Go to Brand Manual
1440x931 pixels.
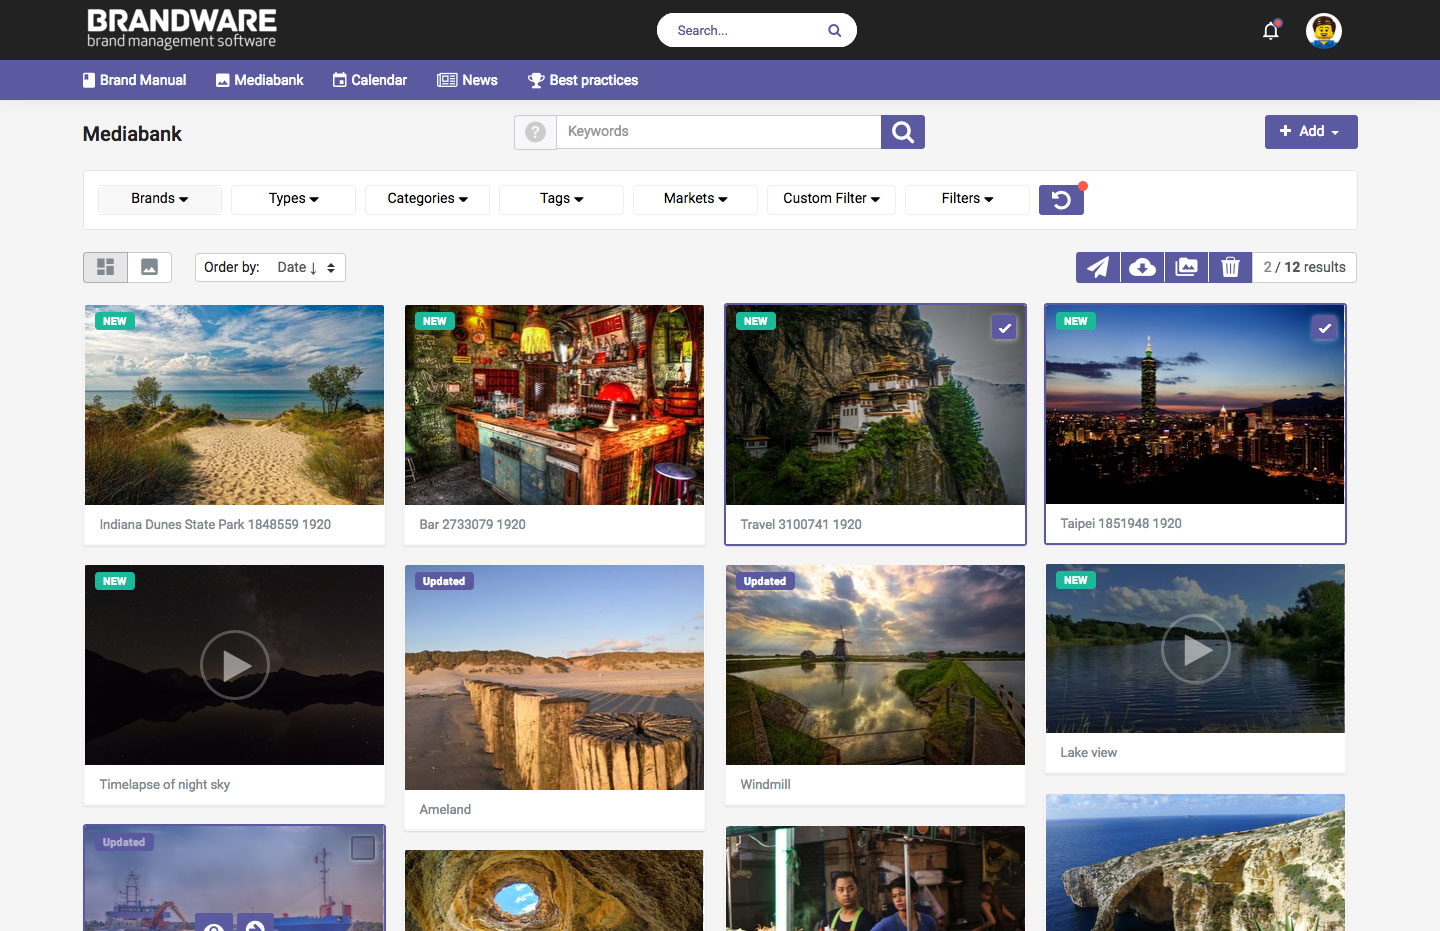click(134, 80)
